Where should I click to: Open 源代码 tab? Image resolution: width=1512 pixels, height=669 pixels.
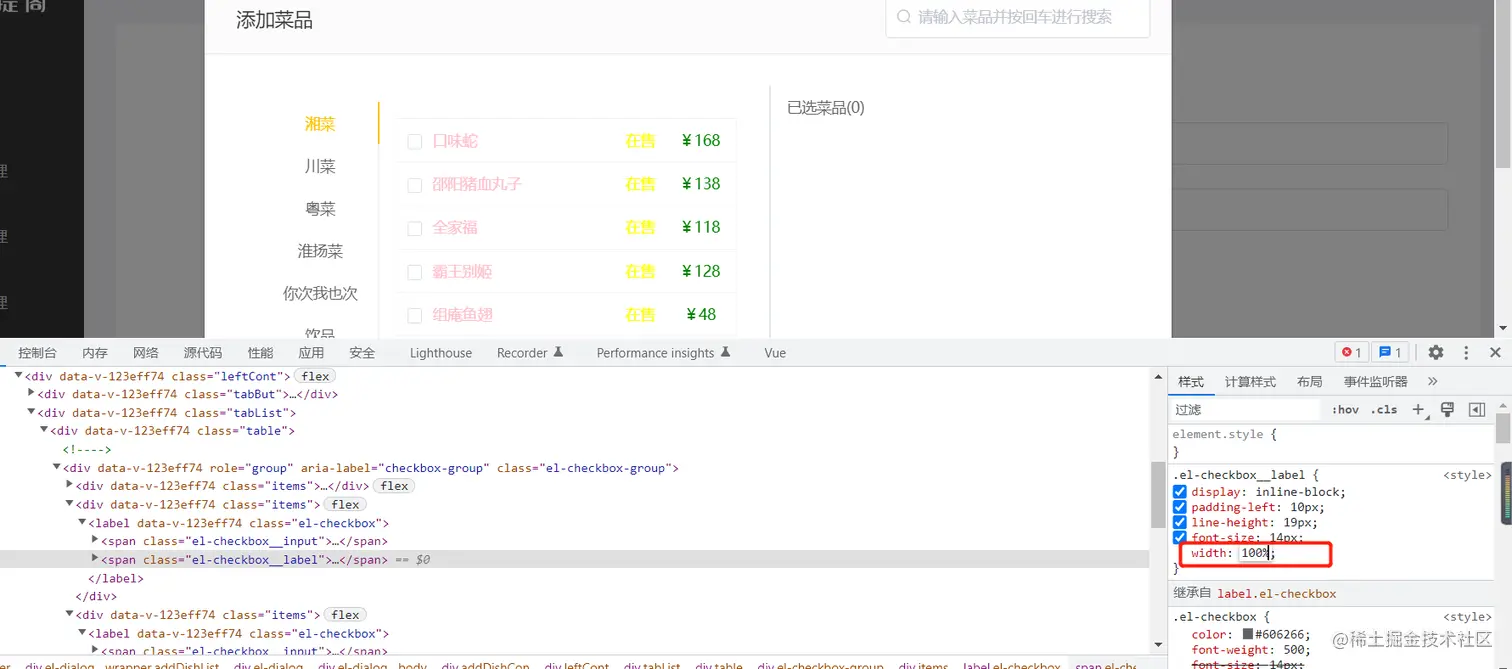(x=203, y=352)
